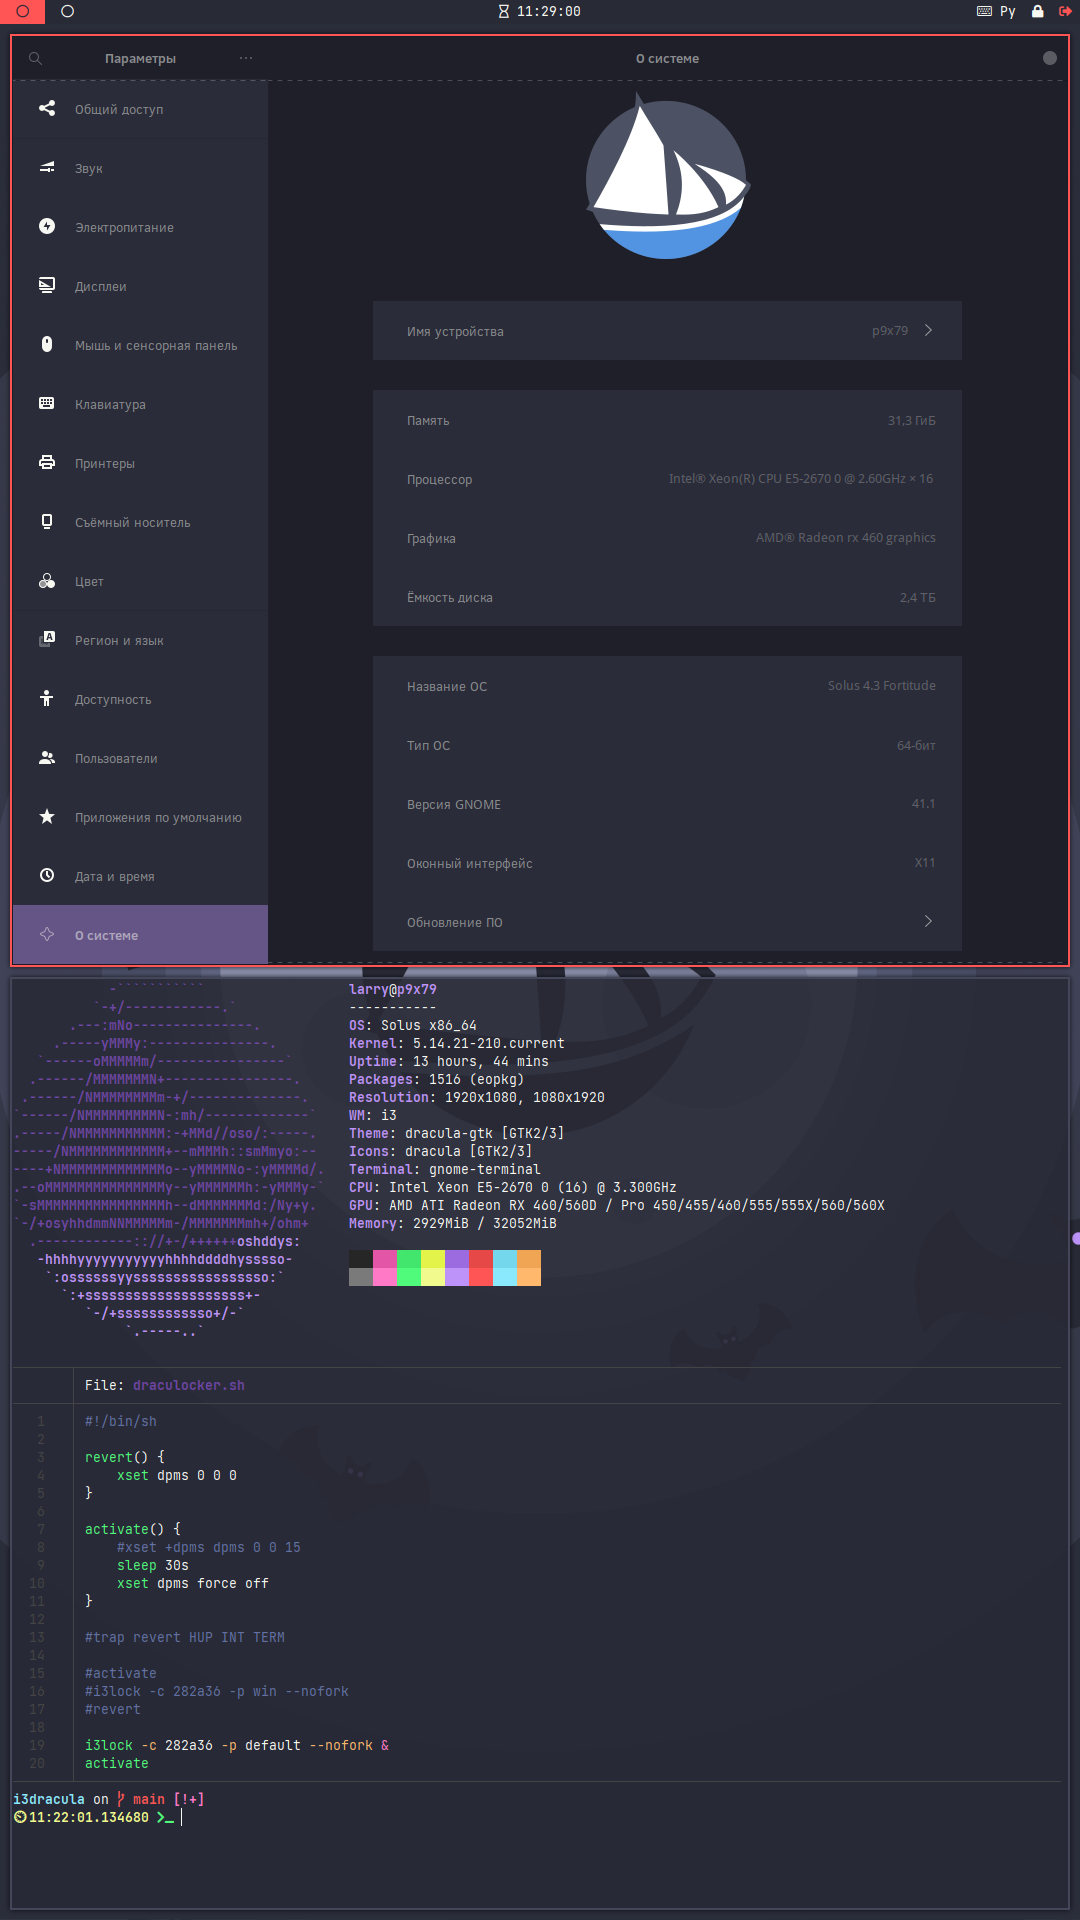This screenshot has height=1920, width=1080.
Task: Click the Memory: 2929MiB / 32052MiB line
Action: pyautogui.click(x=453, y=1223)
